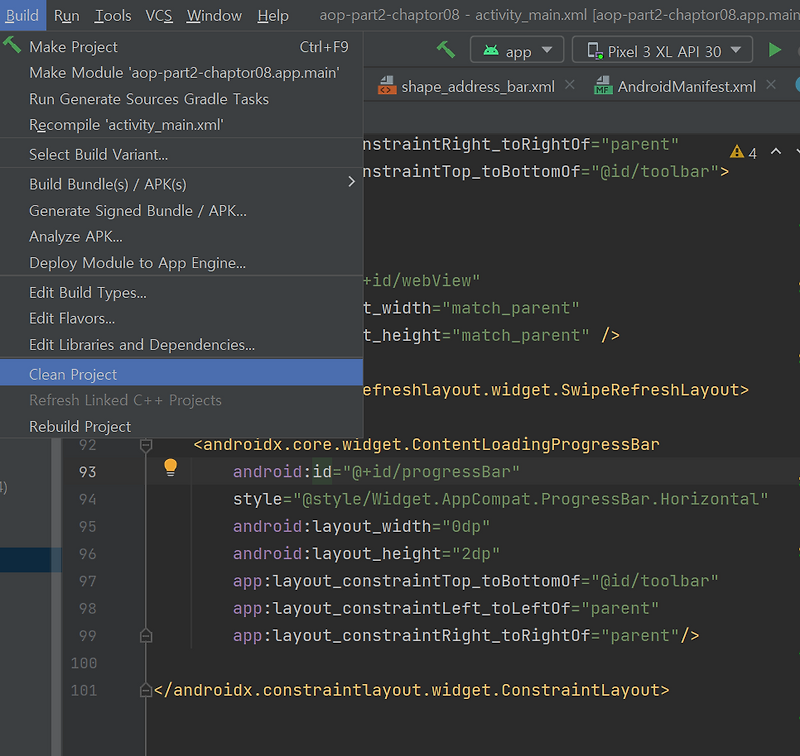Select Clean Project from Build menu
The height and width of the screenshot is (756, 800).
73,374
